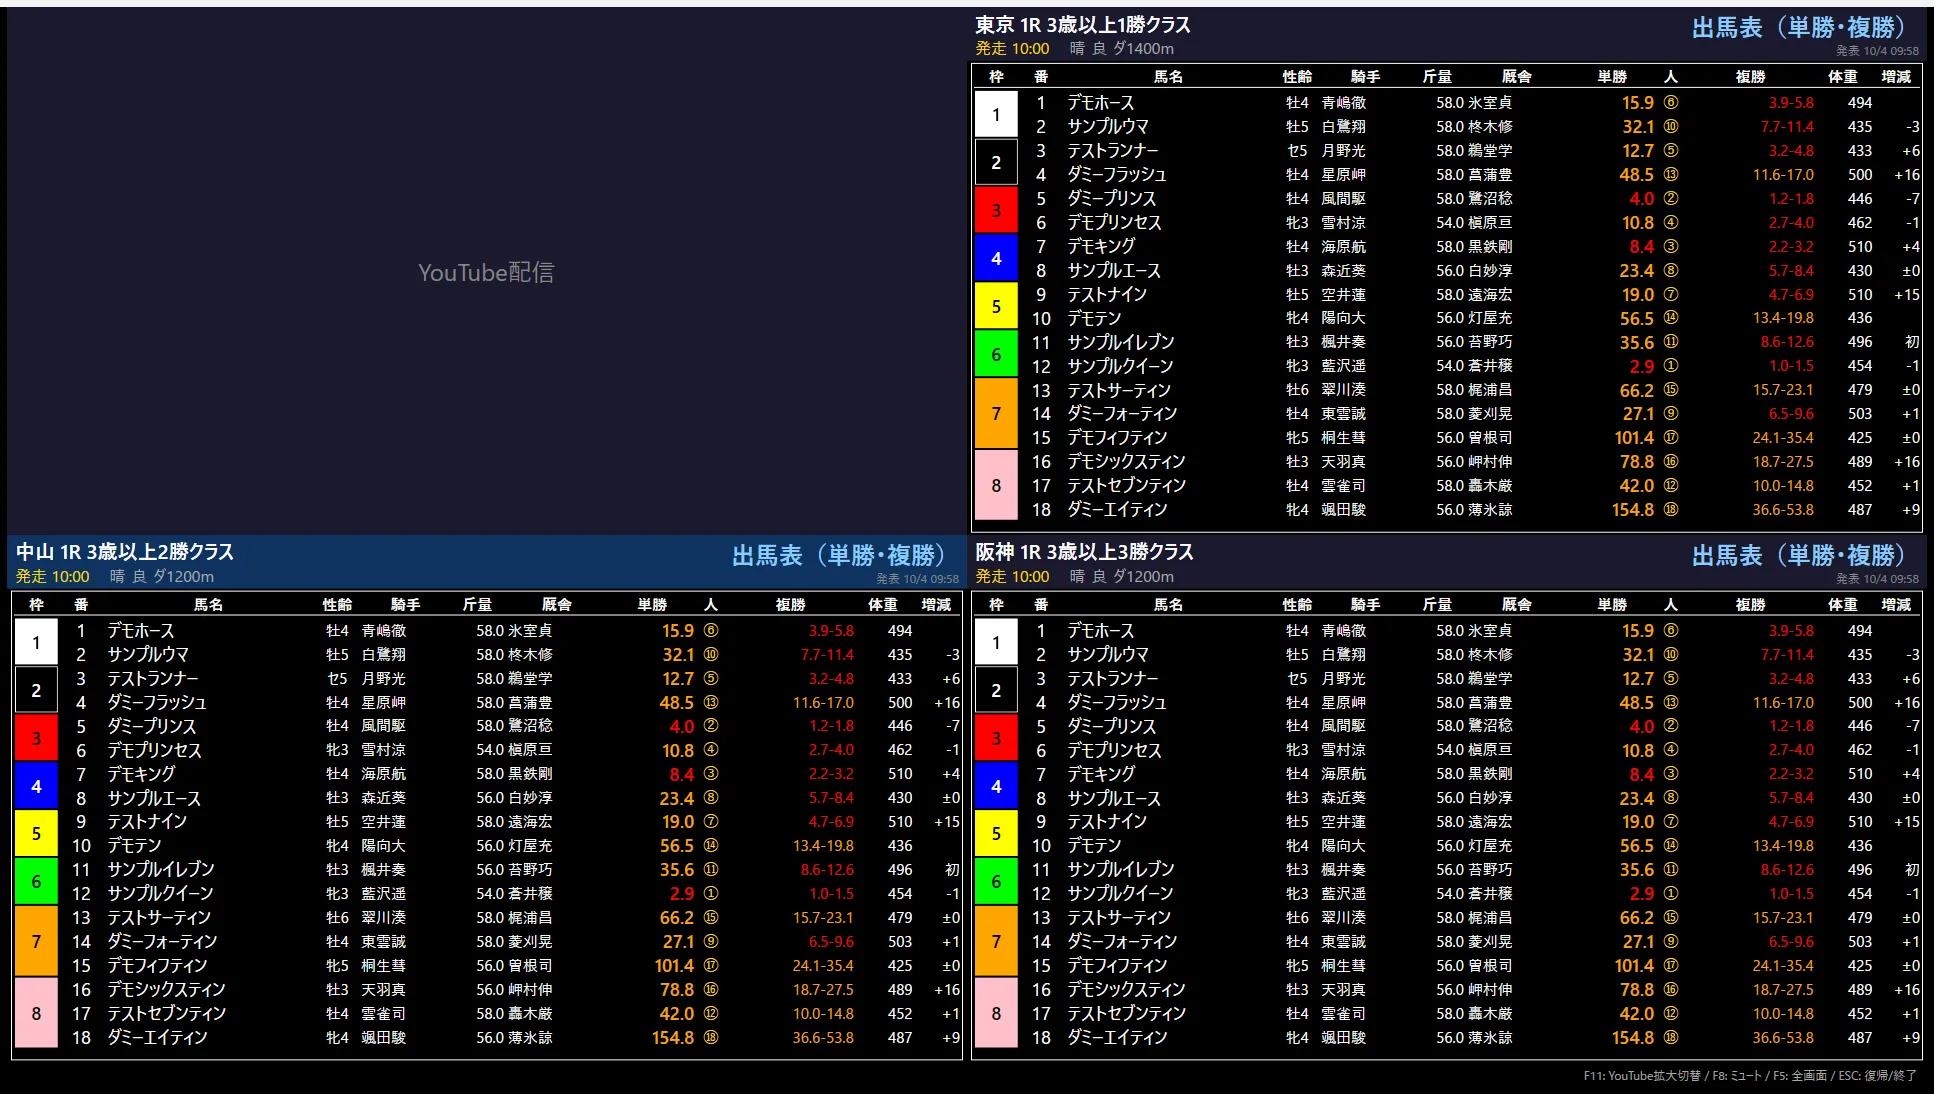
Task: Click win odds 154.8 in 中山 panel
Action: (673, 1038)
